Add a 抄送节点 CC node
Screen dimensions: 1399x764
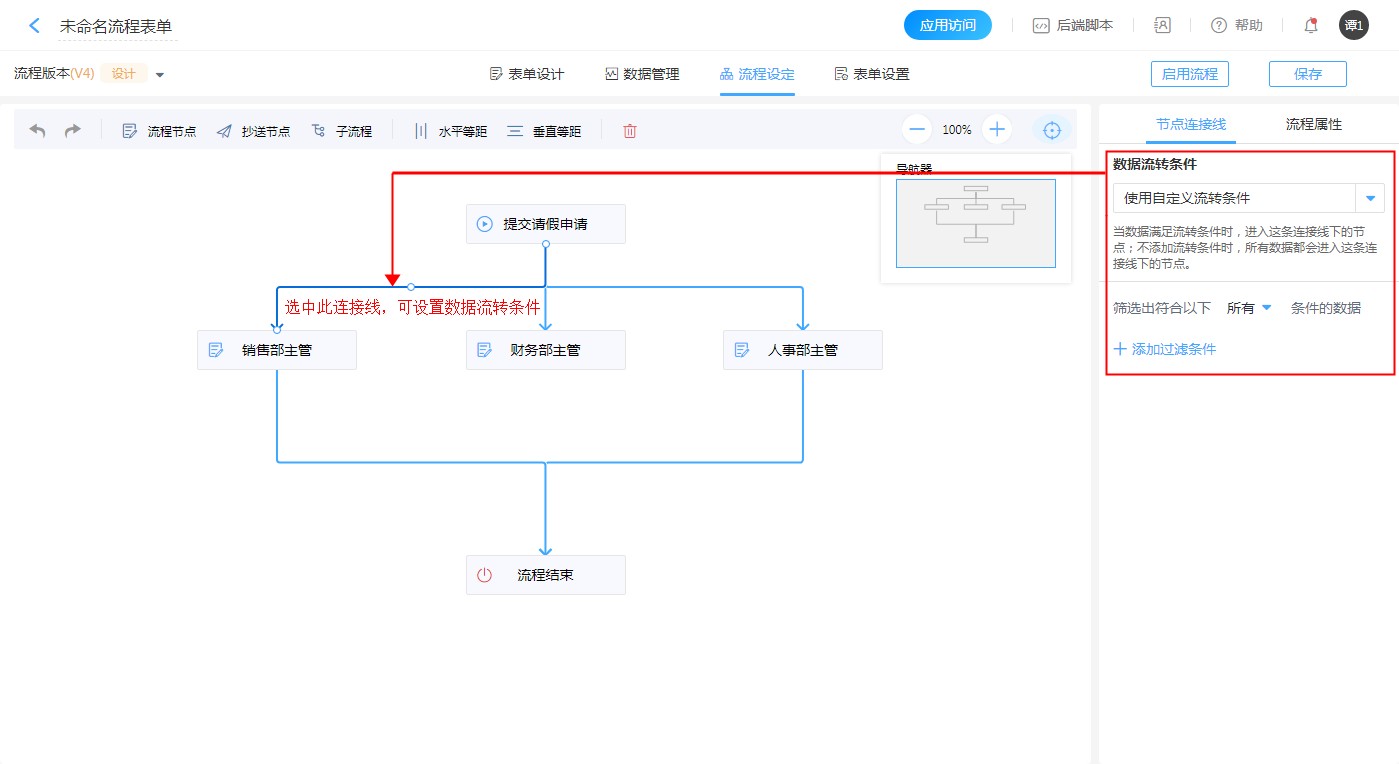point(253,131)
